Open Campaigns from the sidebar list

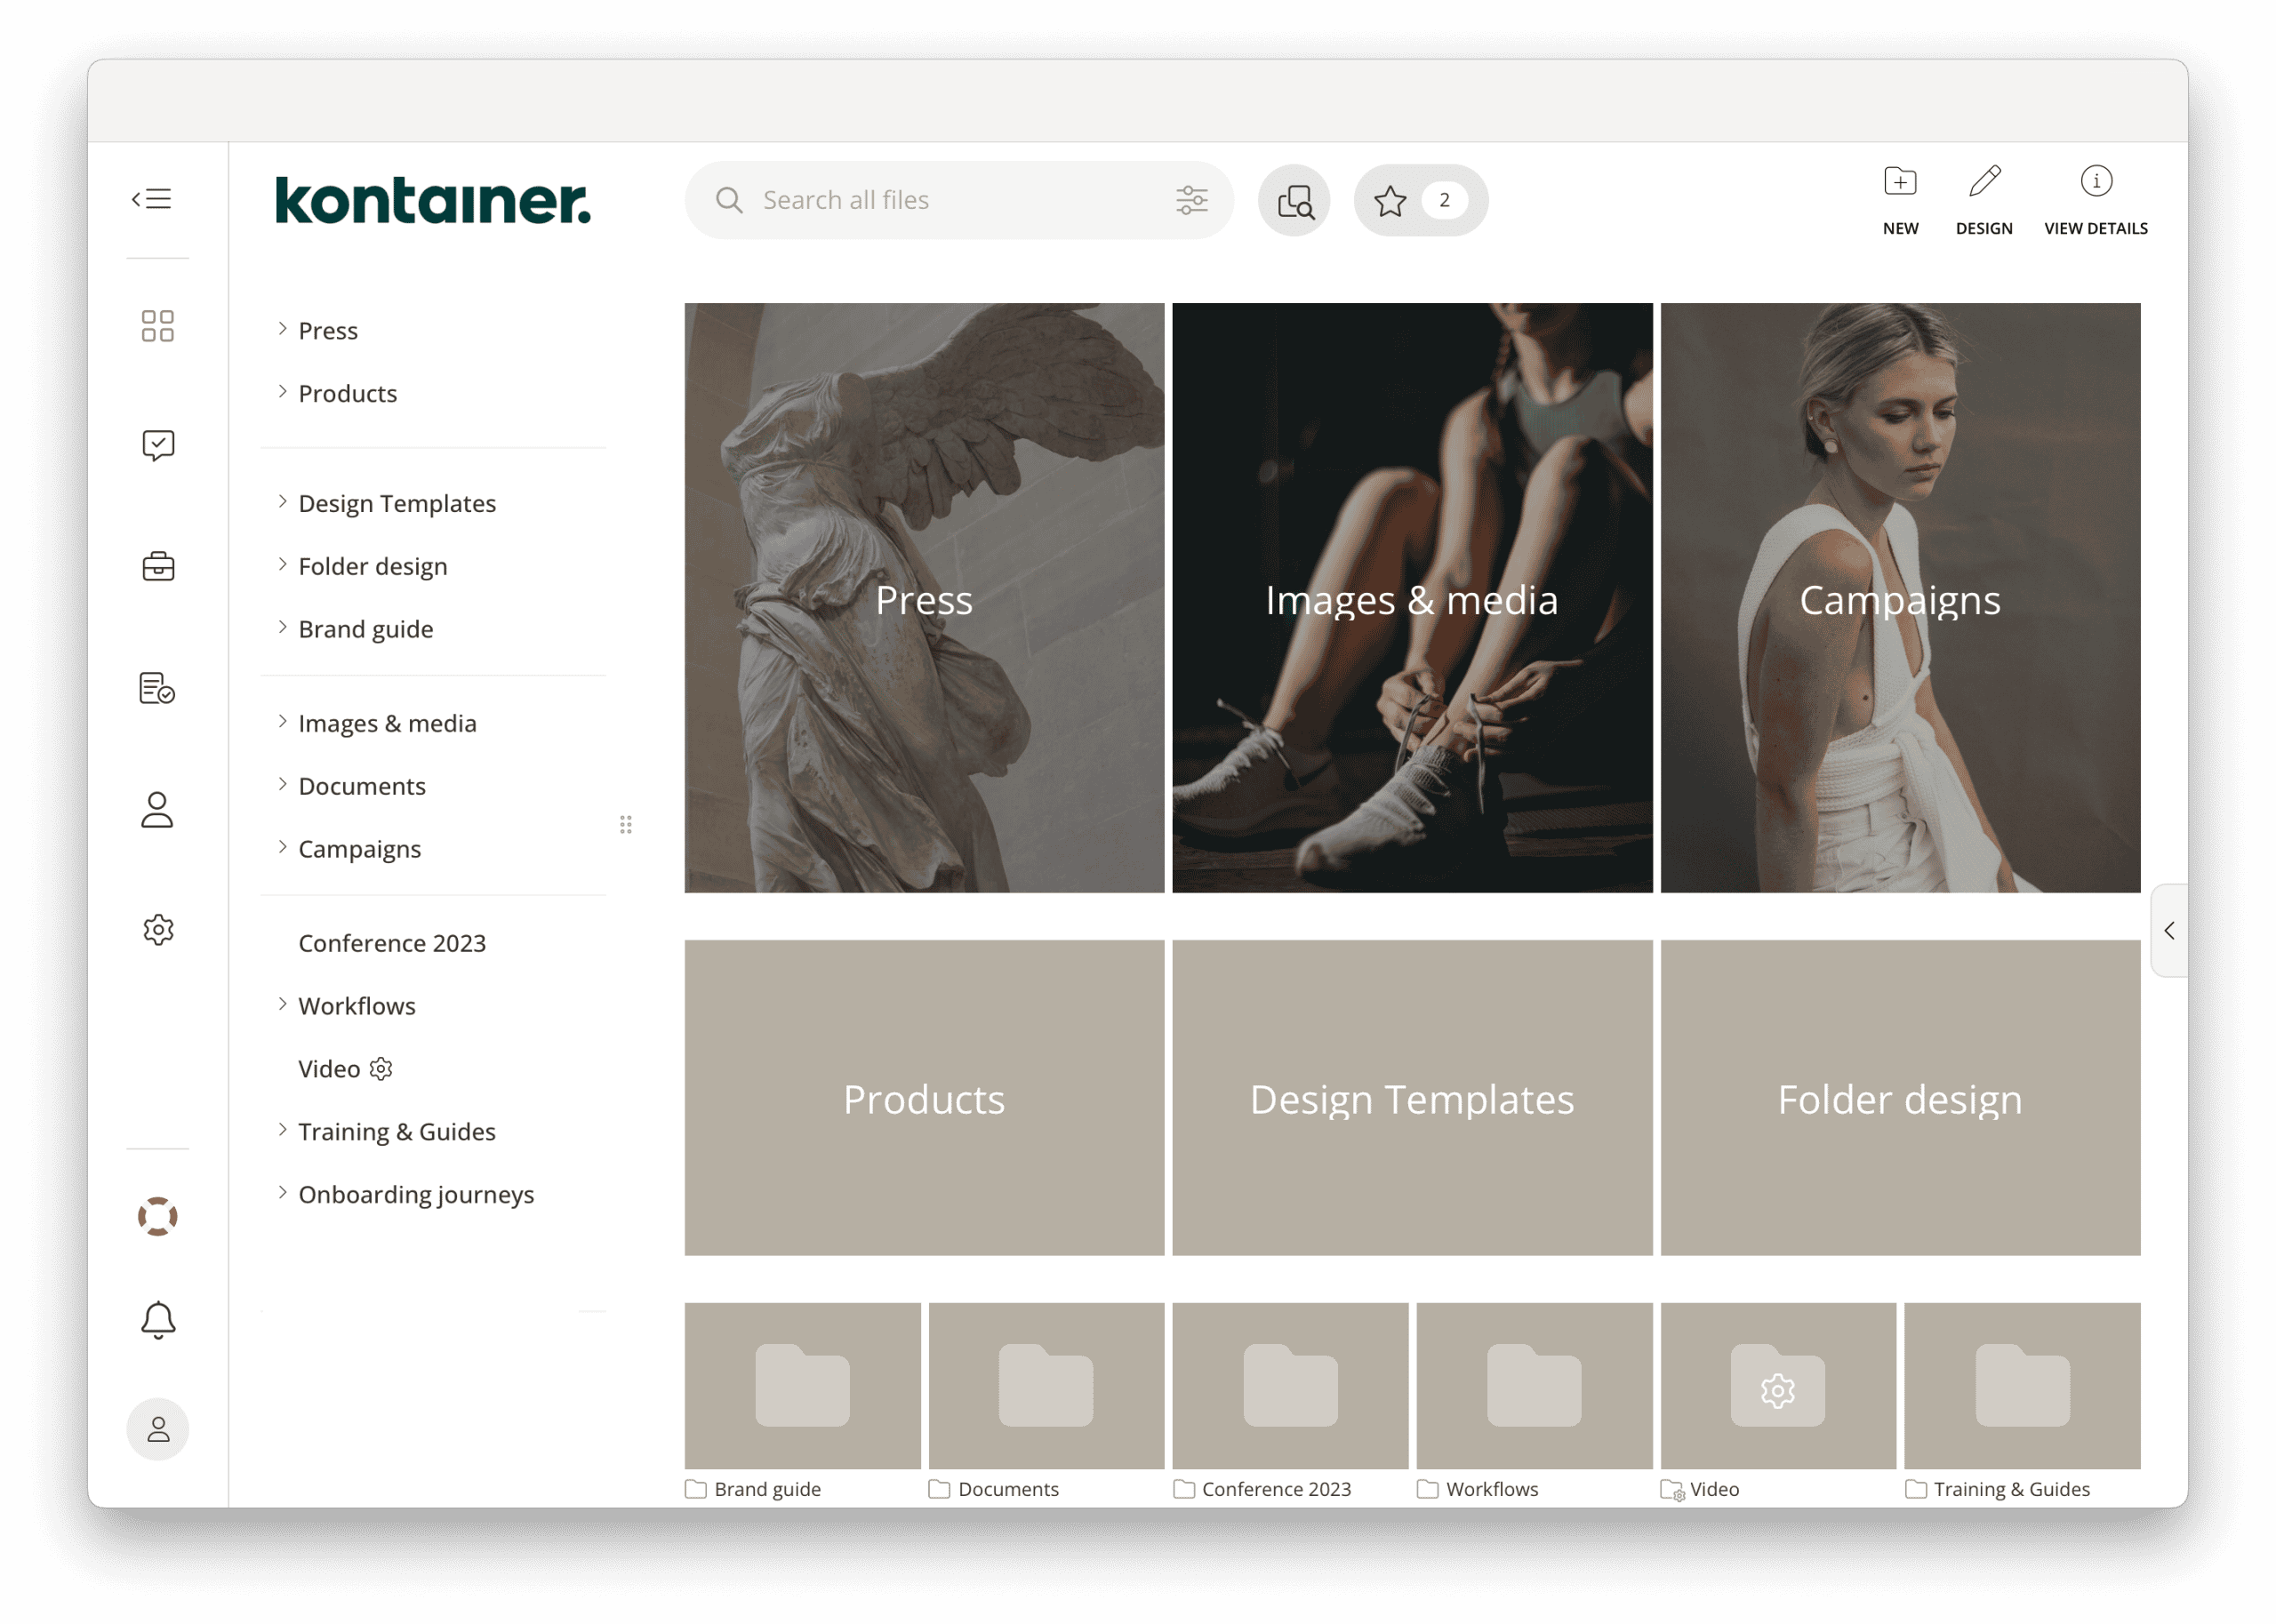(359, 848)
